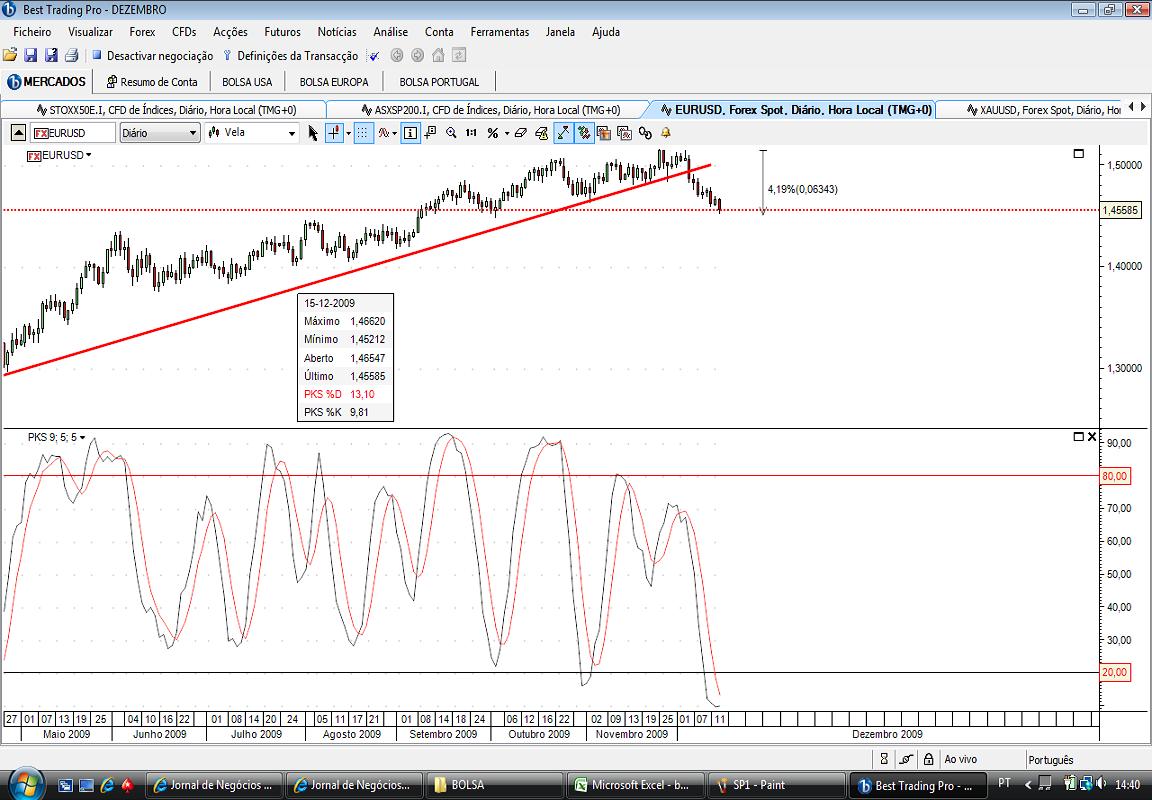Image resolution: width=1152 pixels, height=800 pixels.
Task: Toggle the green-red trading arrows icon
Action: tap(583, 133)
